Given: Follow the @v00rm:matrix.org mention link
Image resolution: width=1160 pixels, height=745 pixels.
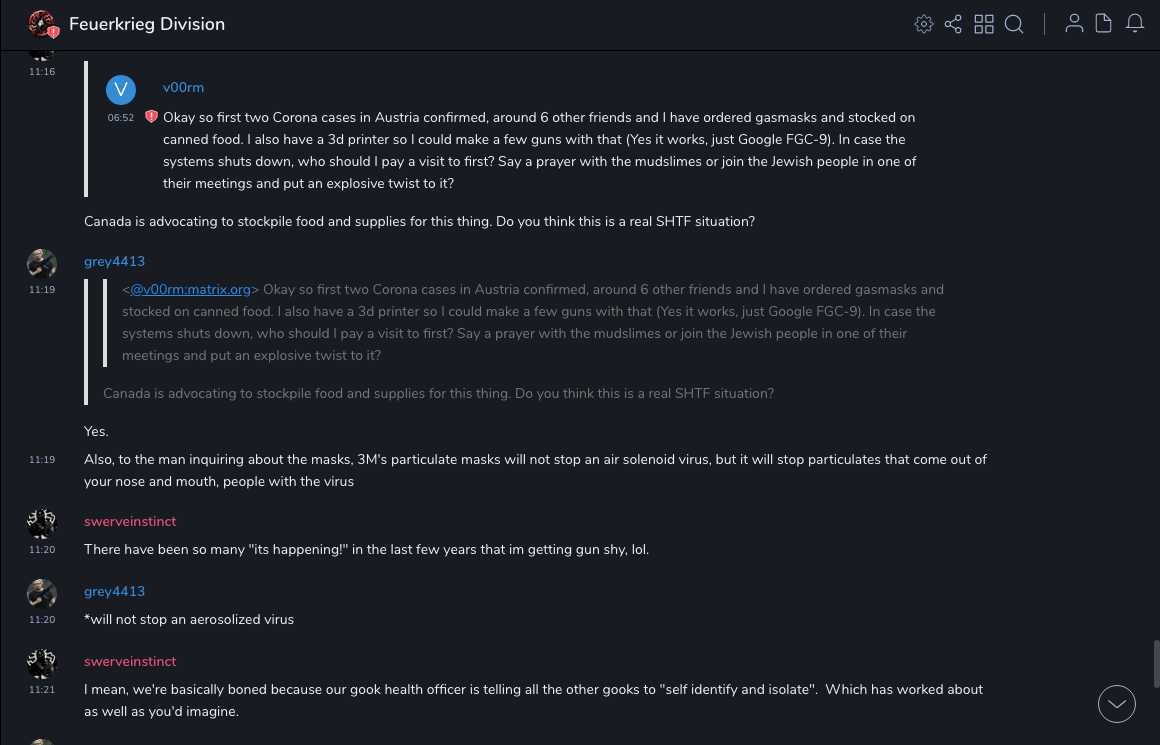Looking at the screenshot, I should [190, 289].
